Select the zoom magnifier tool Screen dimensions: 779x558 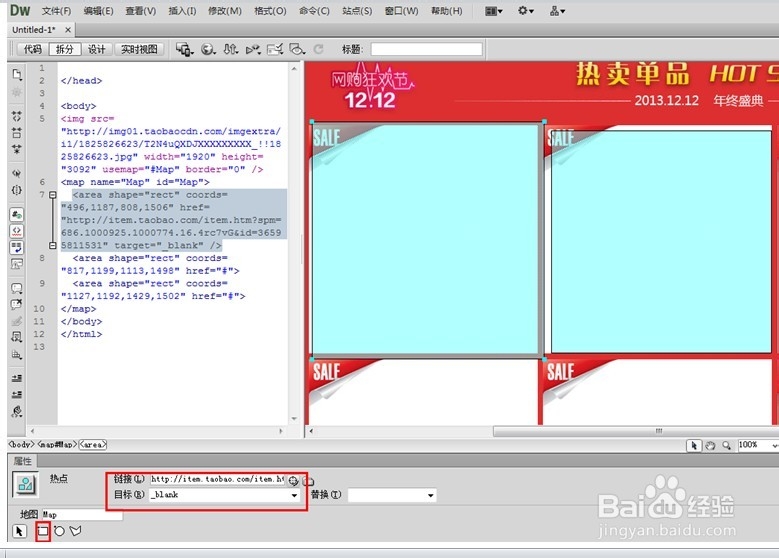(726, 445)
